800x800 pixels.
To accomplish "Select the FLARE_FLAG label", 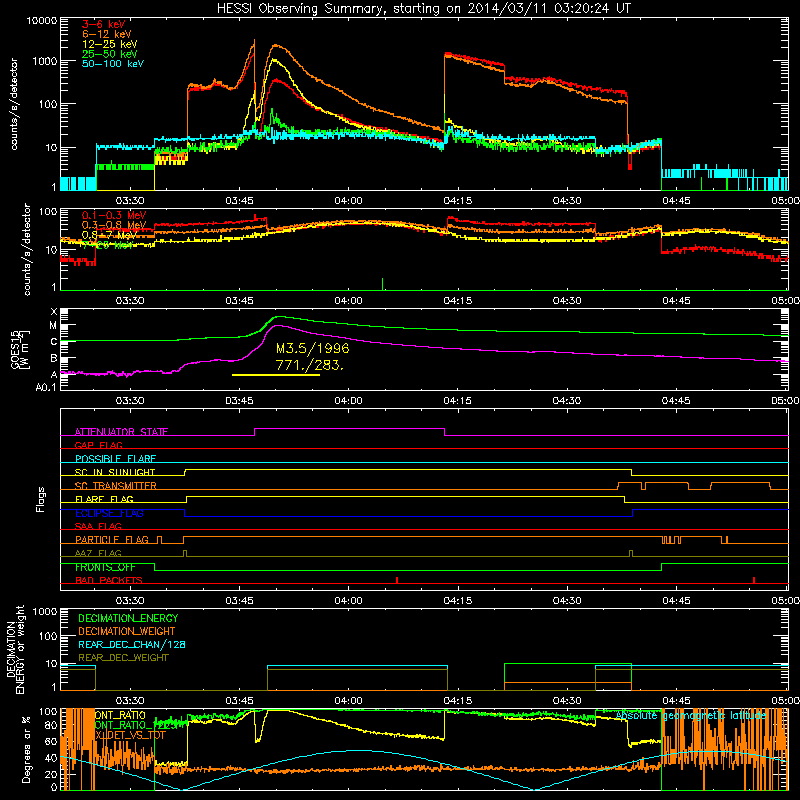I will pos(104,499).
